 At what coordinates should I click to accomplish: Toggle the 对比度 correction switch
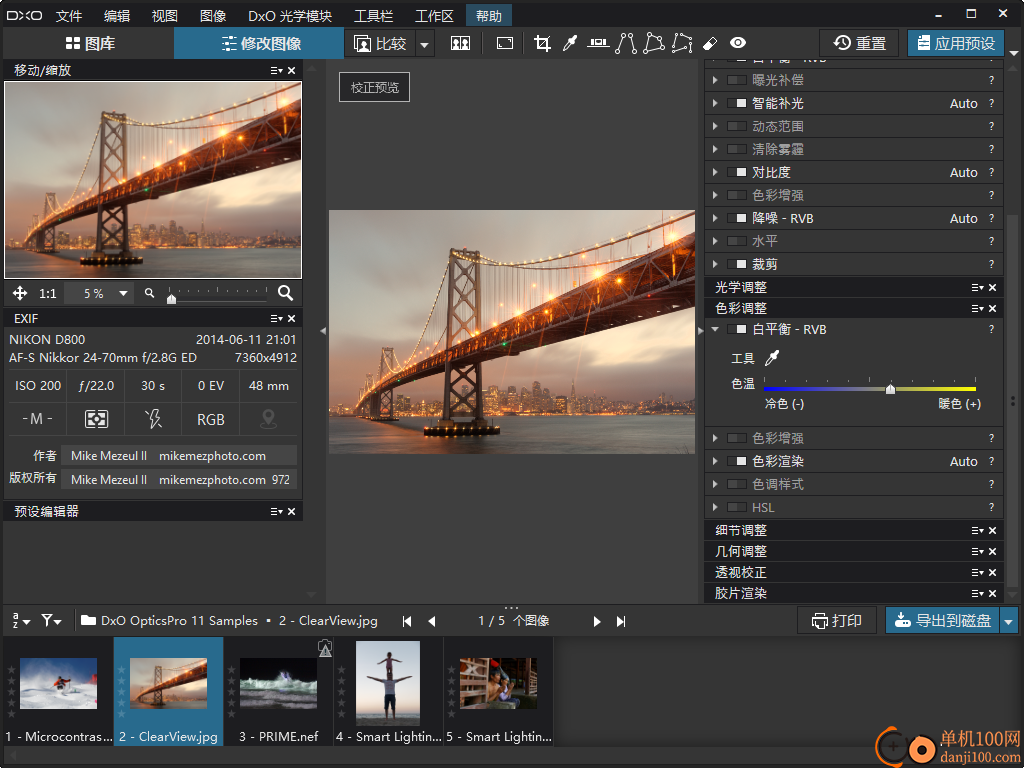(x=737, y=172)
